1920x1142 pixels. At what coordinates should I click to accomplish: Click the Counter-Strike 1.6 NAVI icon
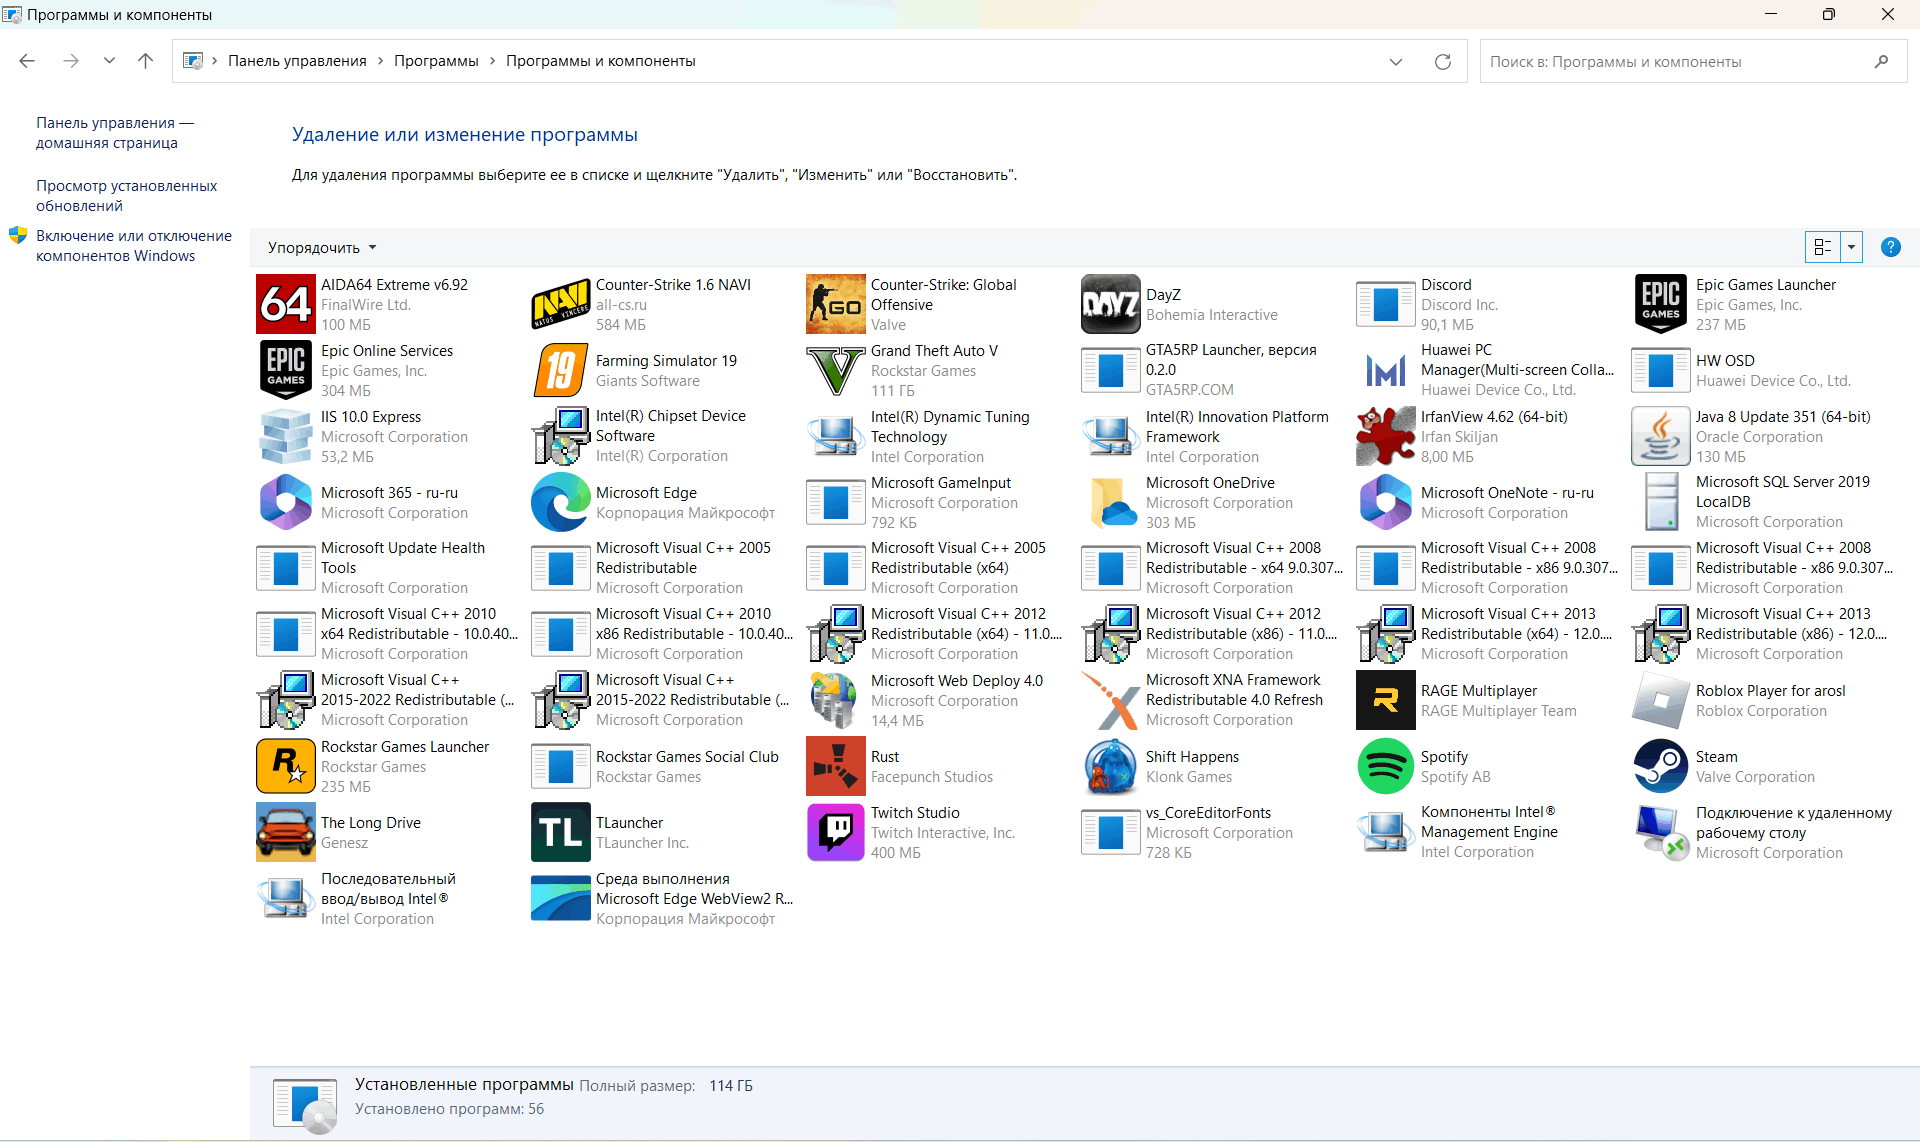[561, 304]
